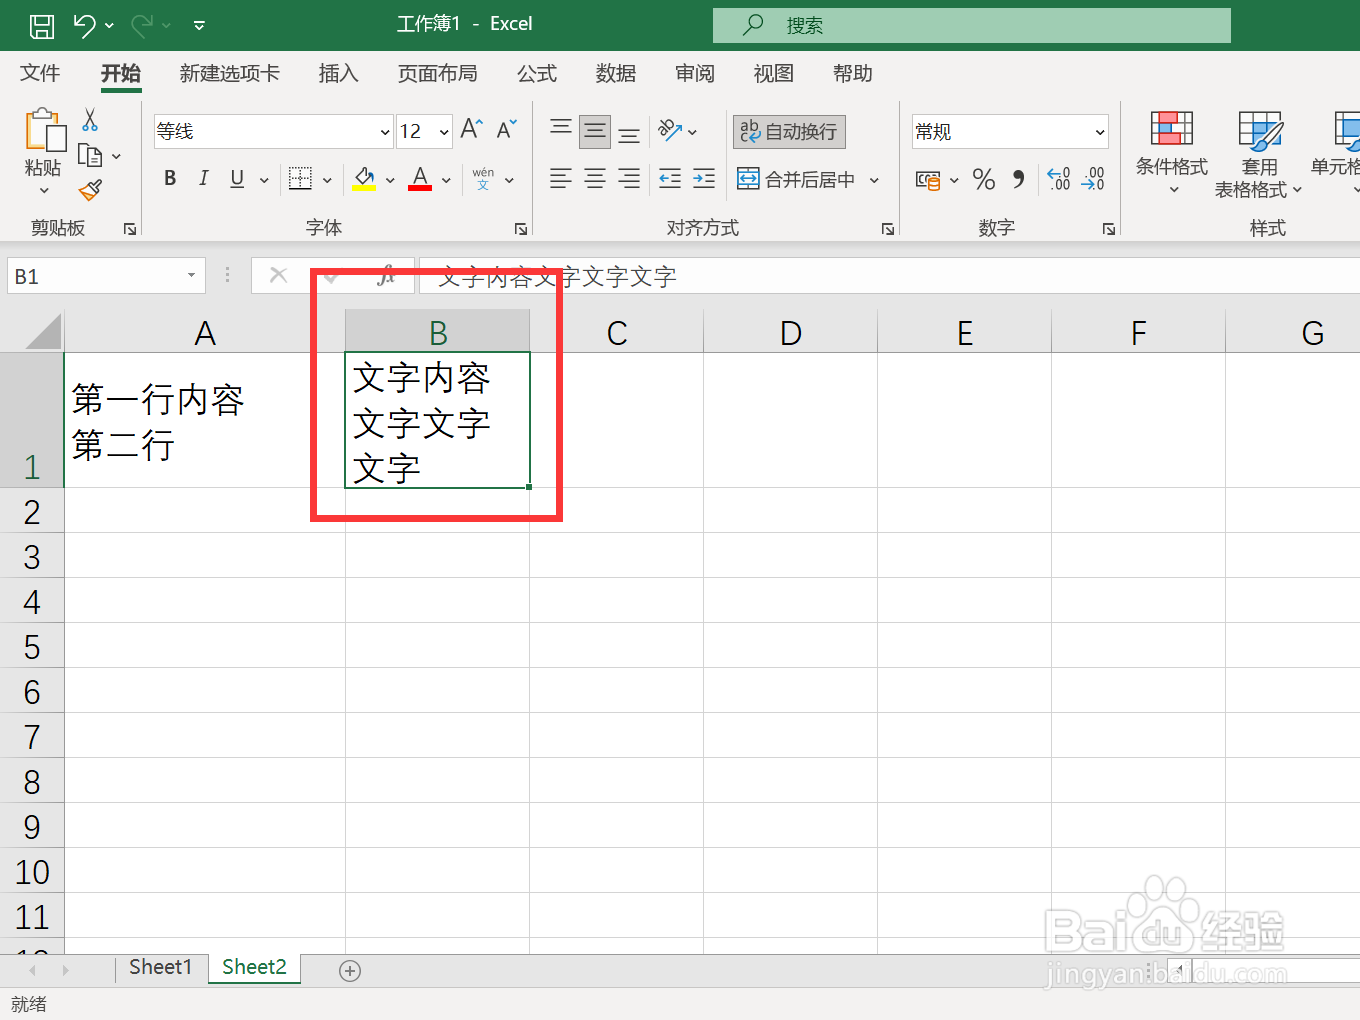
Task: Toggle Bold formatting
Action: point(169,178)
